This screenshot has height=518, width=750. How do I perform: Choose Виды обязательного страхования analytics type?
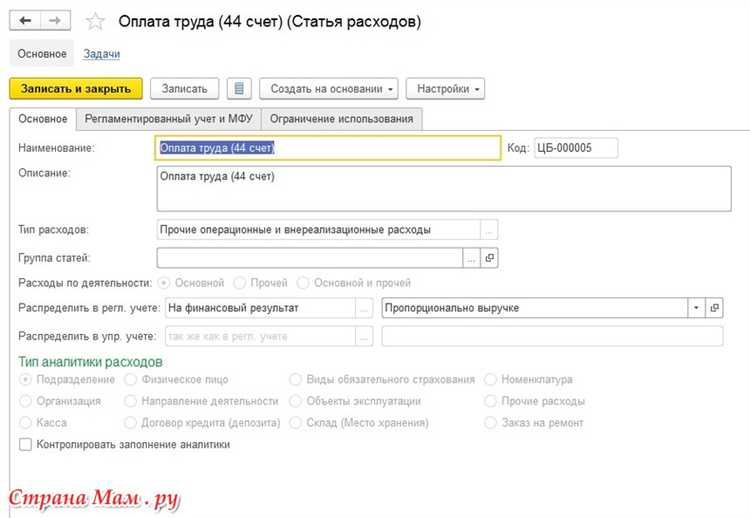coord(296,379)
